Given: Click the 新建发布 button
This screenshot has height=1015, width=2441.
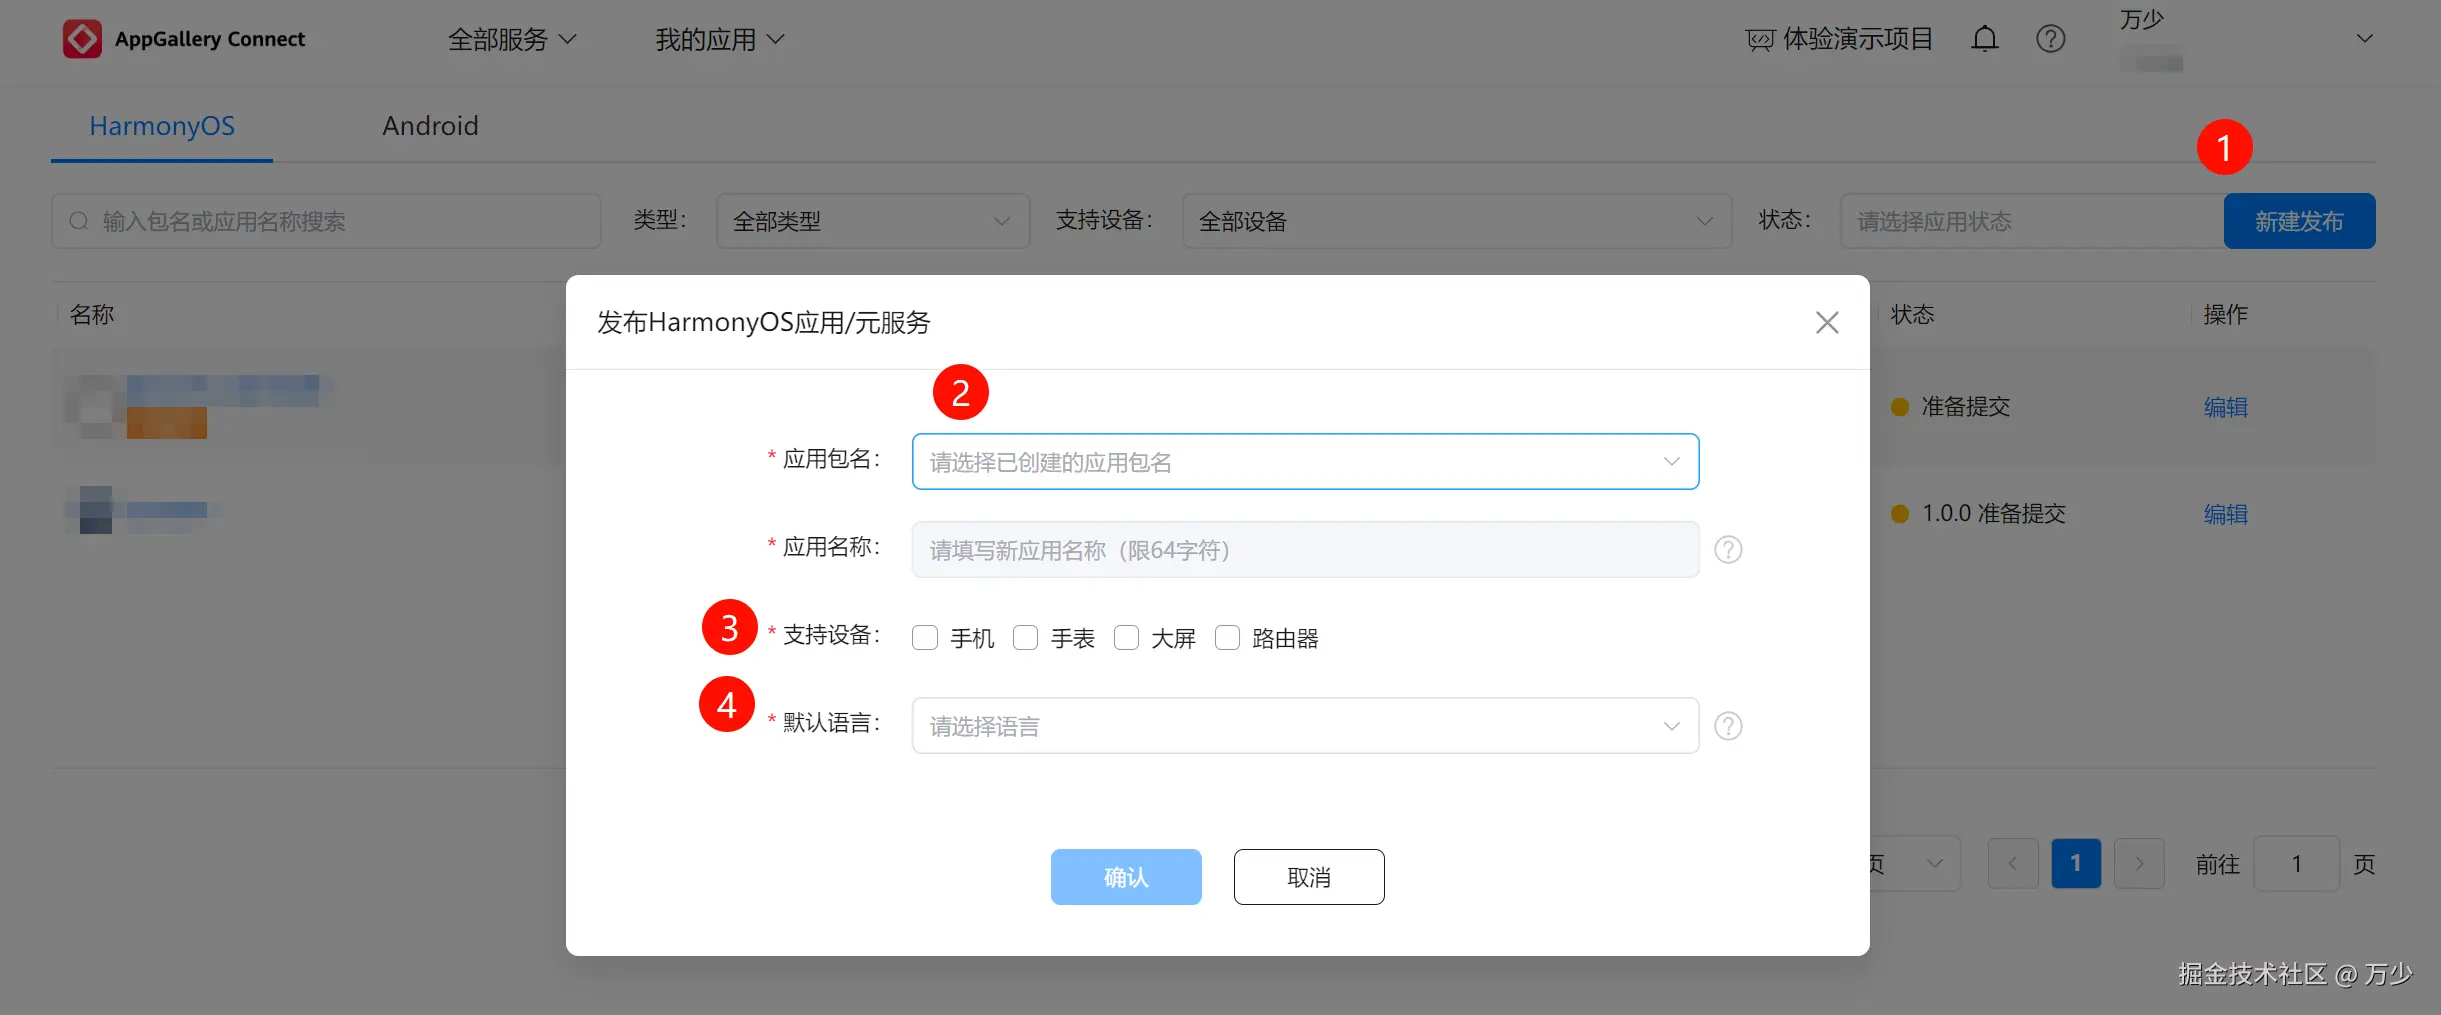Looking at the screenshot, I should coord(2300,221).
